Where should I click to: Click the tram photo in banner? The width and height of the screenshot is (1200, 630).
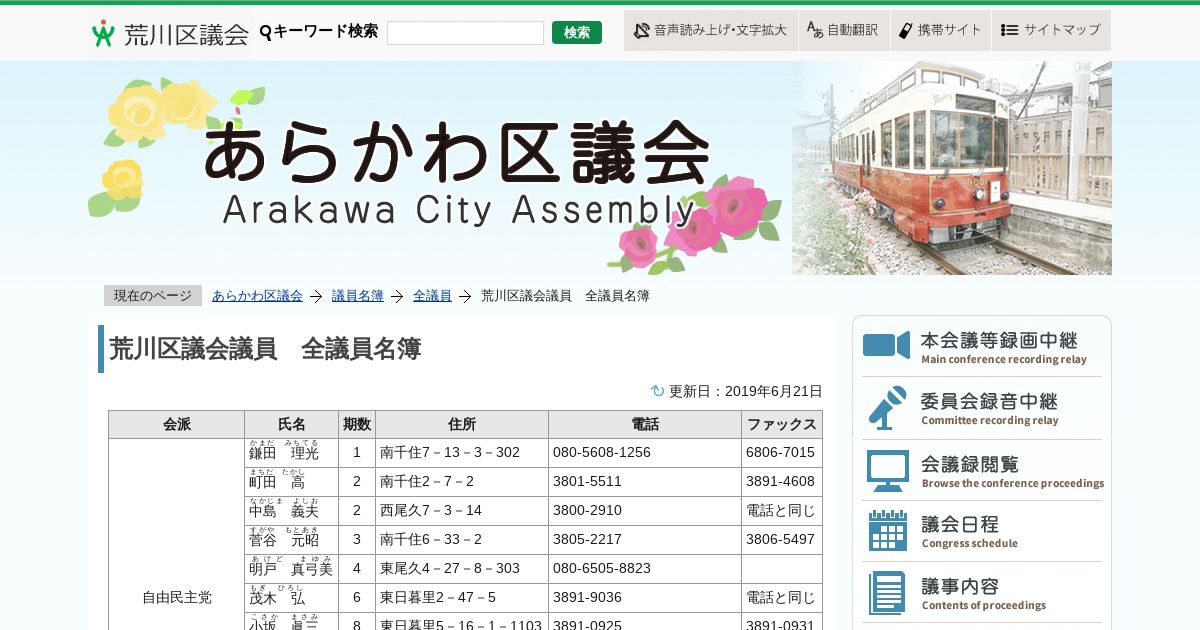tap(952, 168)
